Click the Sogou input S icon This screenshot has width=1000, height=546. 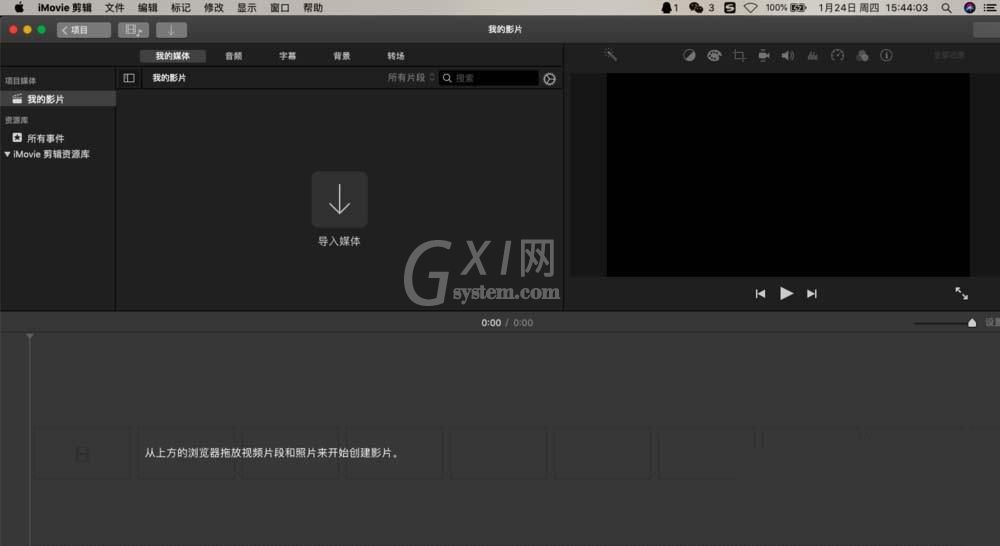[730, 8]
